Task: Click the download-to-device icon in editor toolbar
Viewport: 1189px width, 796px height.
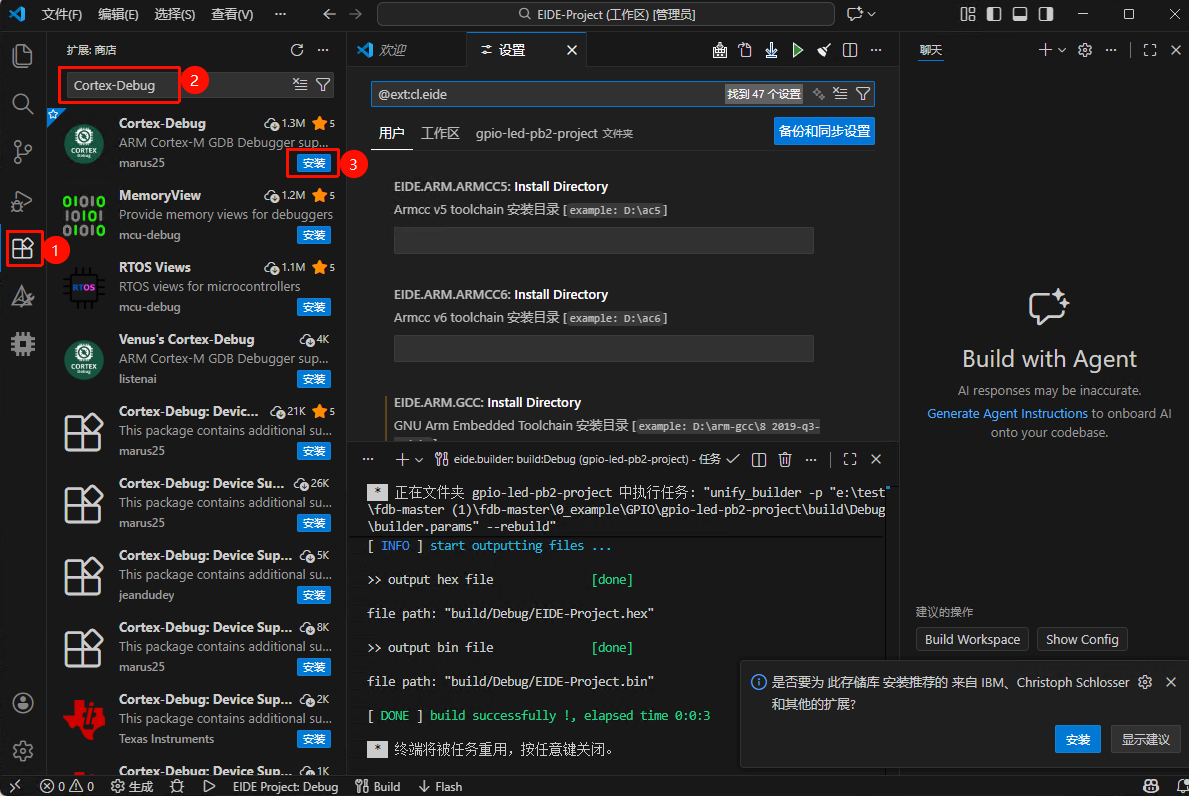Action: click(771, 50)
